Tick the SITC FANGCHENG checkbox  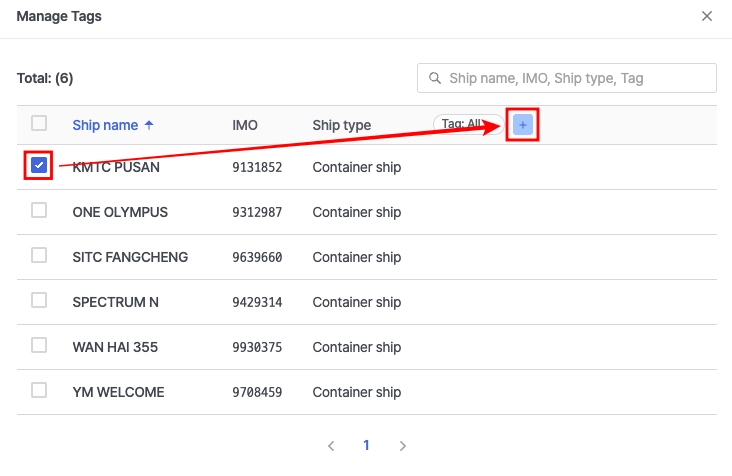39,255
